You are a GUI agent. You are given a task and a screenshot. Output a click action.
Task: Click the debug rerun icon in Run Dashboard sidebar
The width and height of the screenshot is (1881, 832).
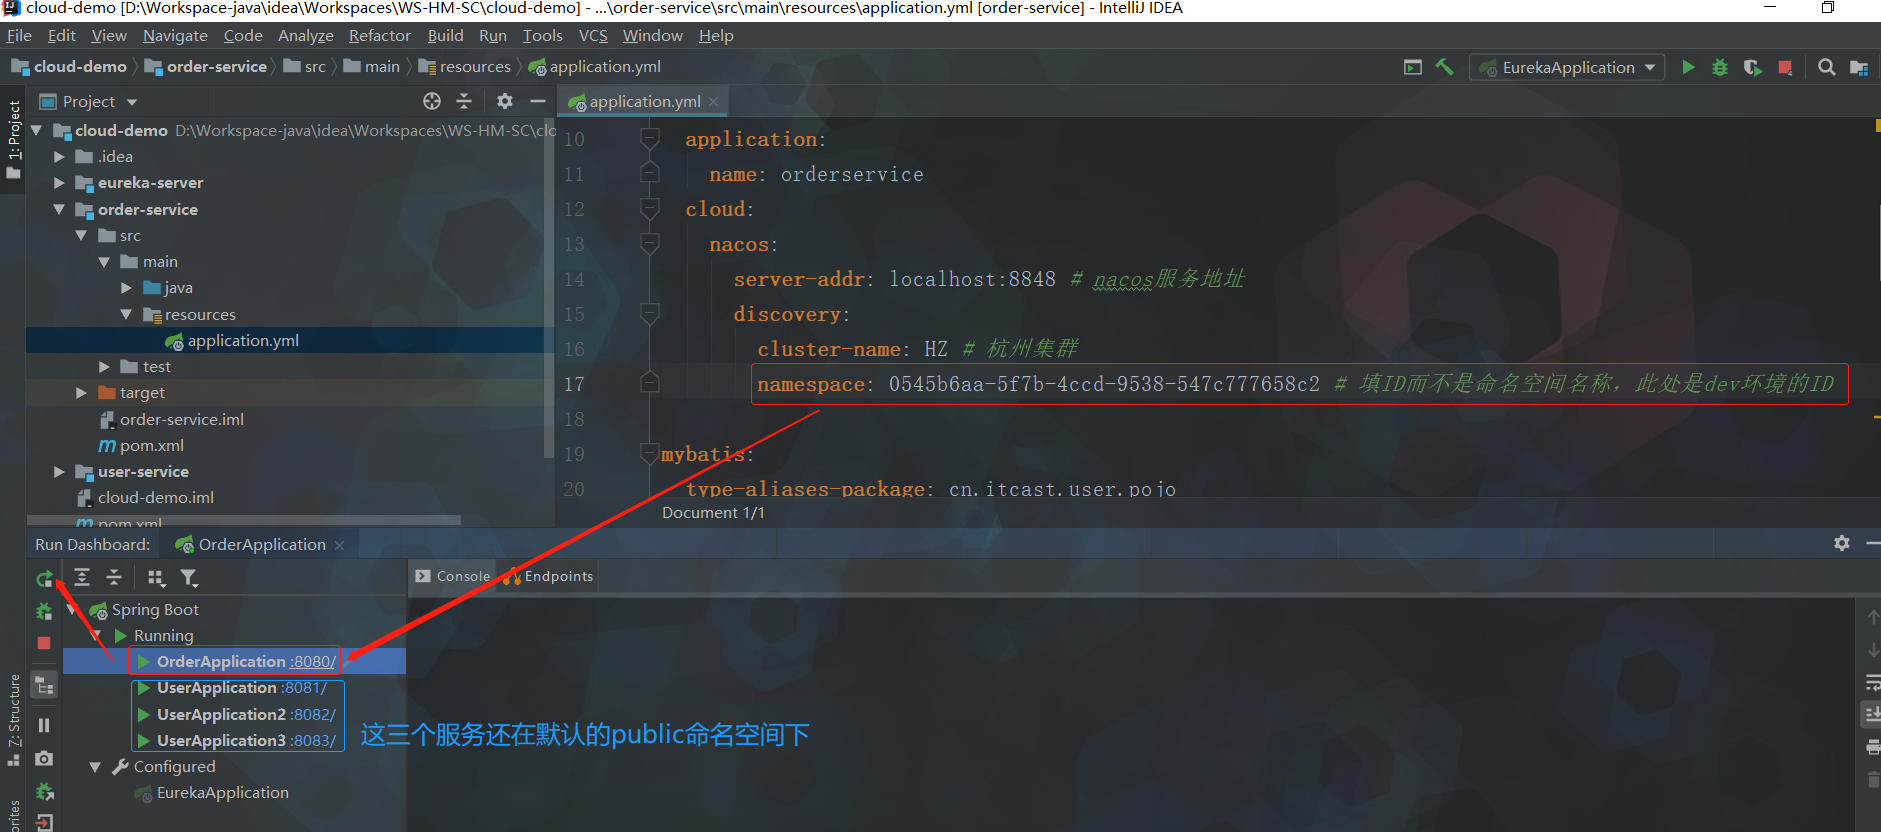(44, 611)
